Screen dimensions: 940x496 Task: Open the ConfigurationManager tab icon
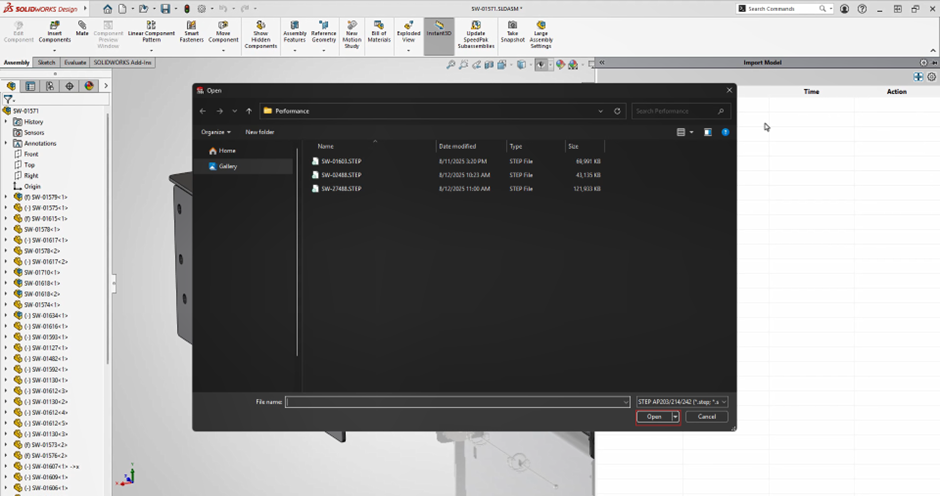click(50, 86)
